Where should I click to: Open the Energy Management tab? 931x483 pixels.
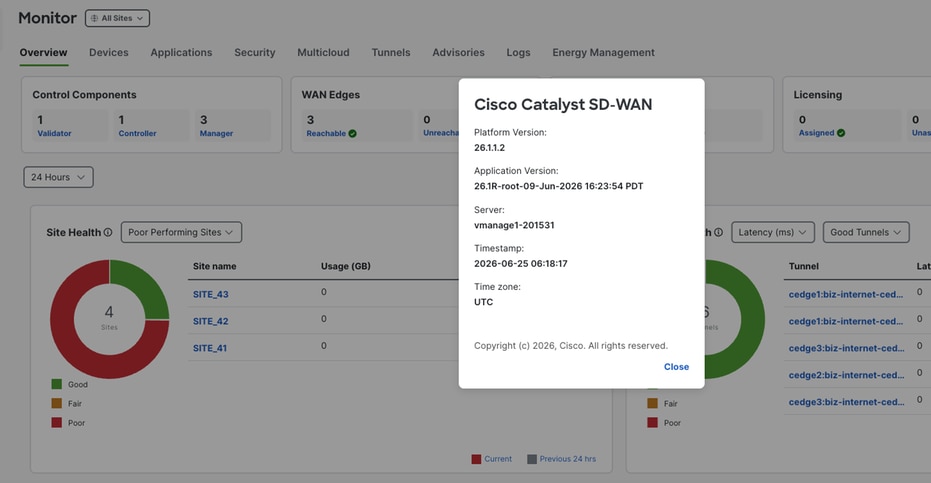[603, 52]
